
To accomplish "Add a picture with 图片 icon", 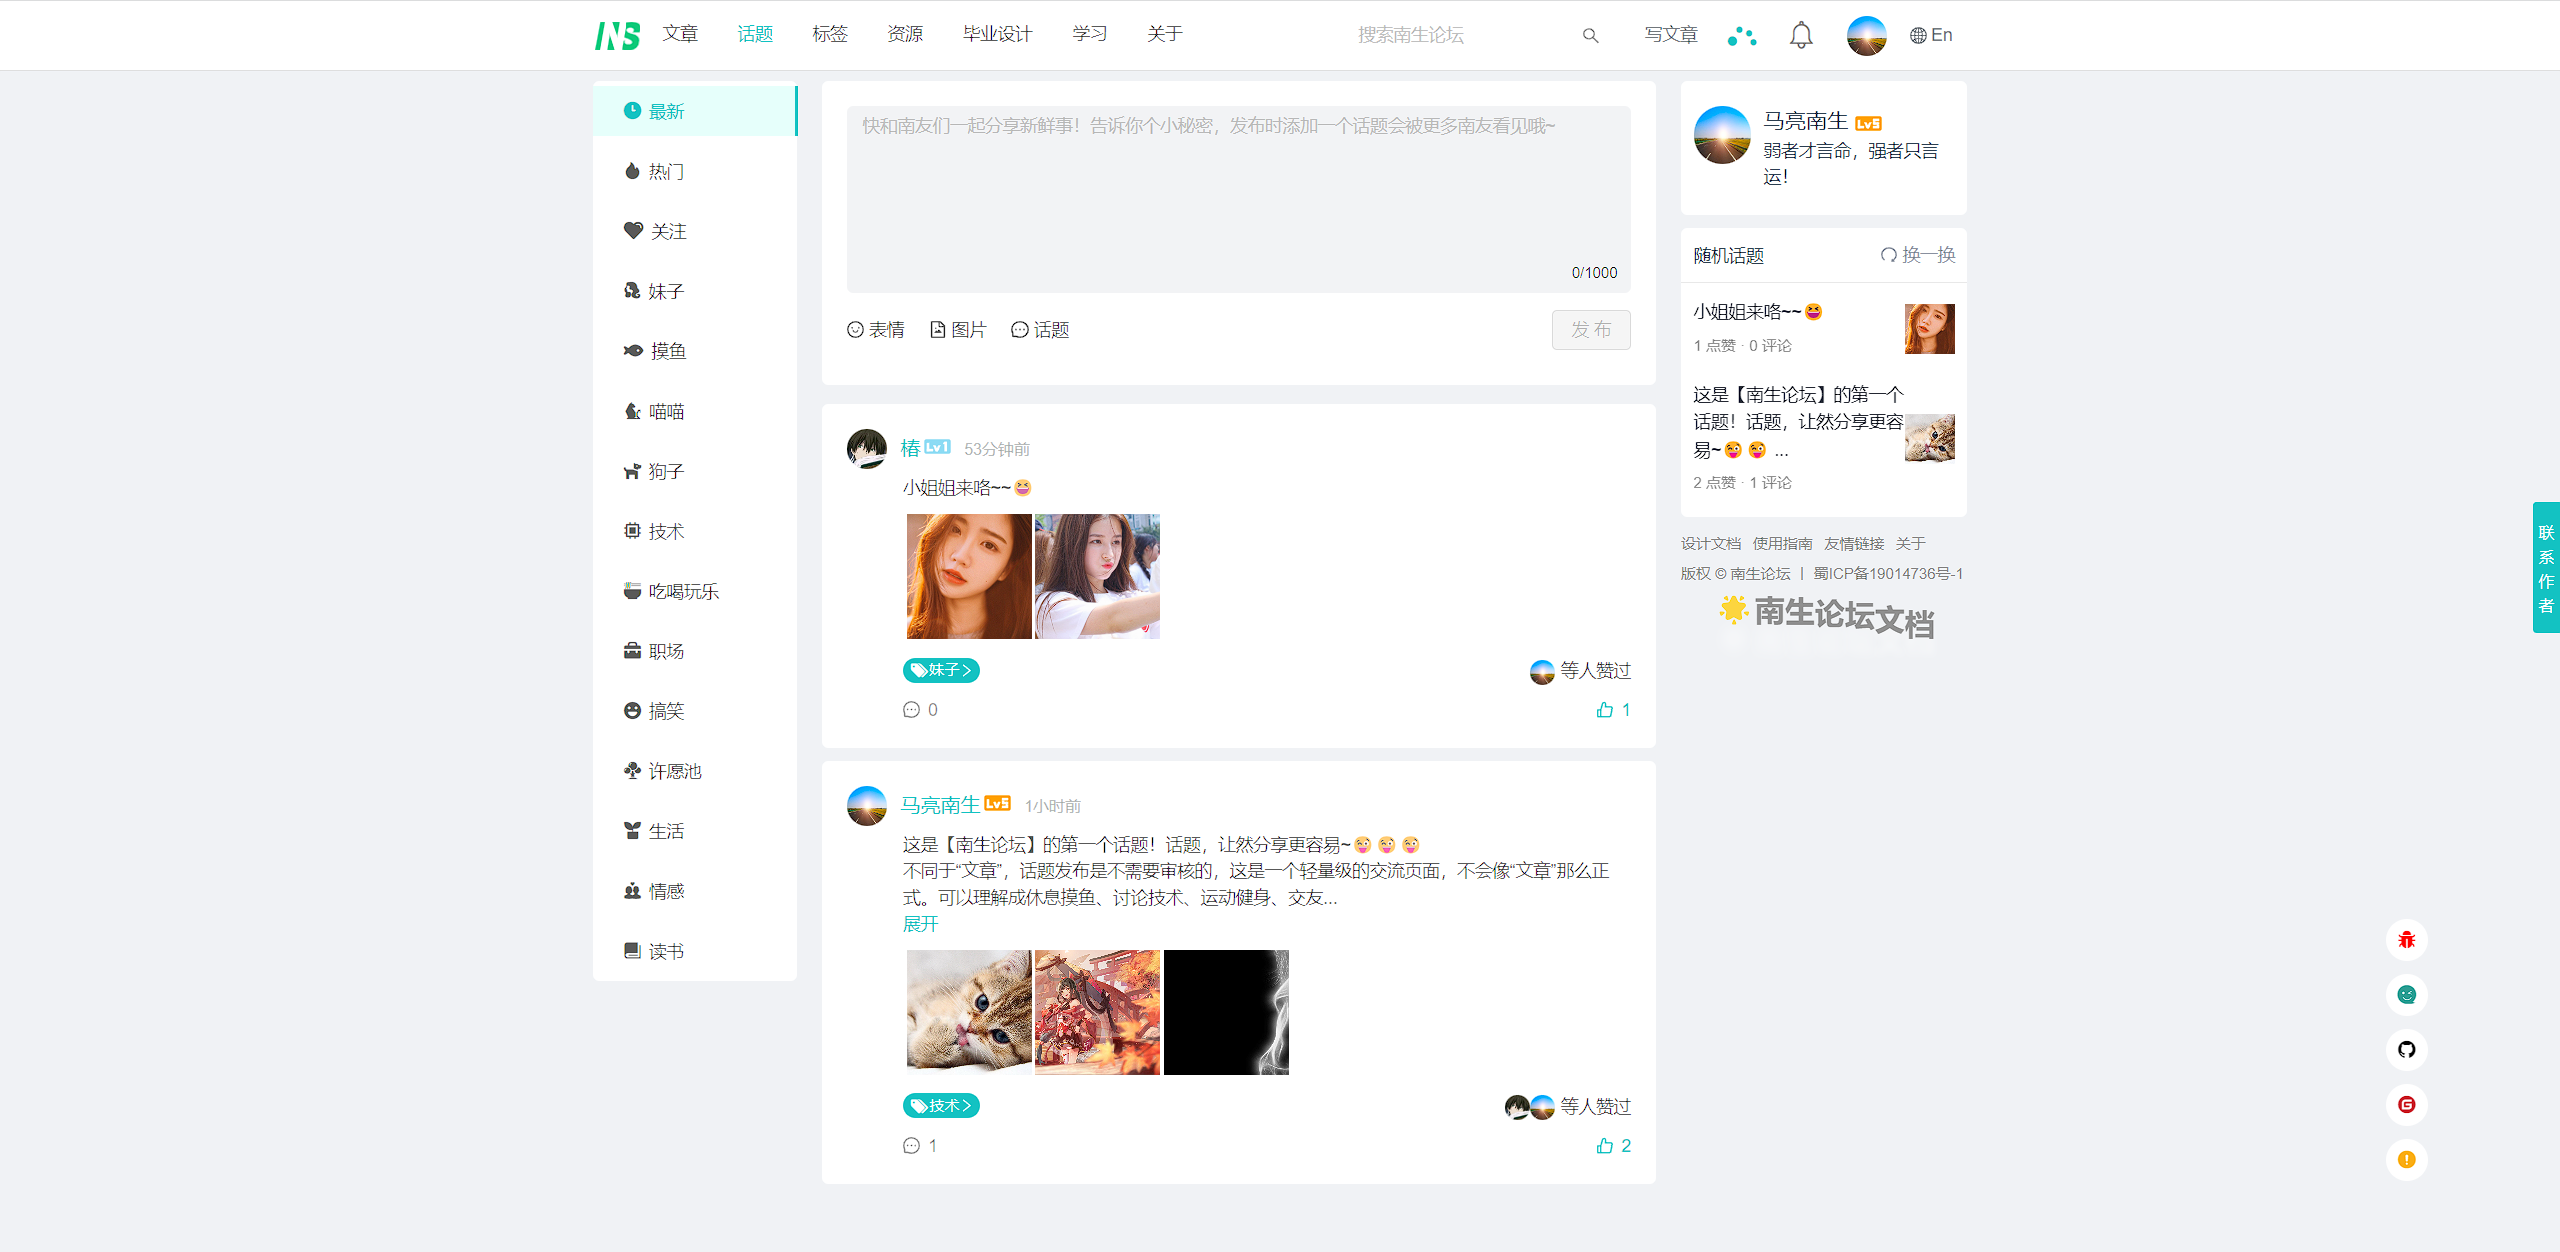I will click(958, 330).
